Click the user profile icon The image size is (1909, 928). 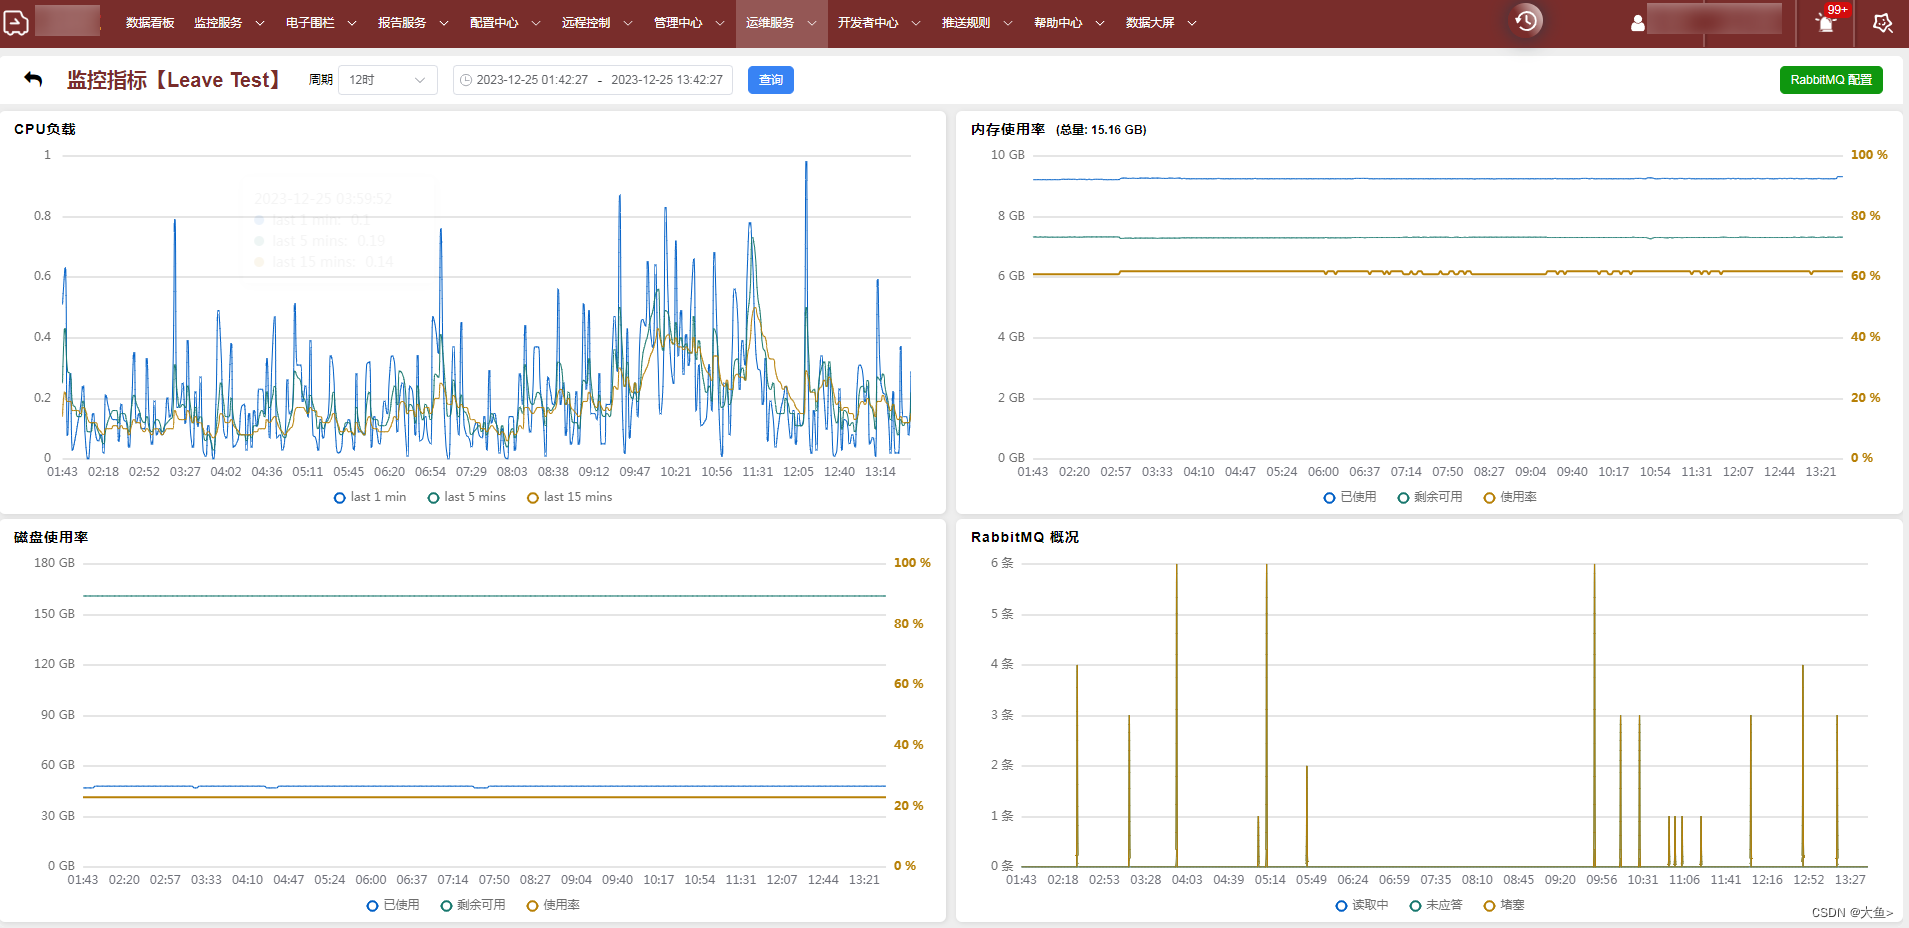click(1637, 22)
